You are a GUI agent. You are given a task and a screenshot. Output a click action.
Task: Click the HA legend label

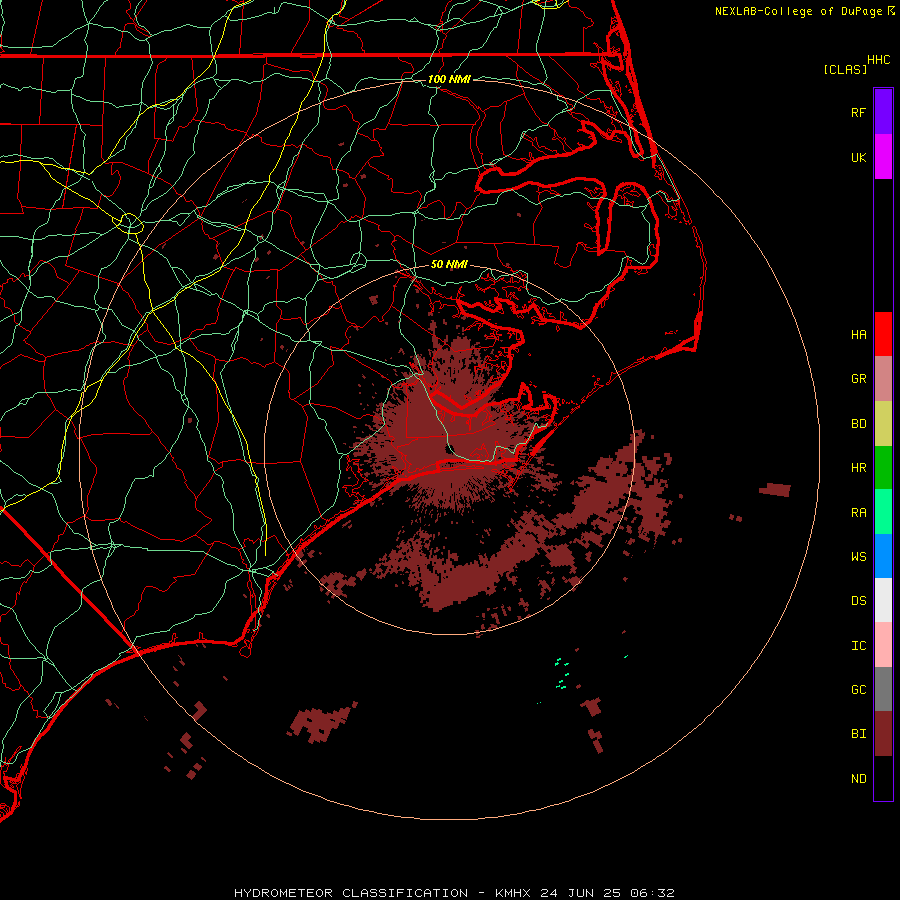(x=858, y=335)
